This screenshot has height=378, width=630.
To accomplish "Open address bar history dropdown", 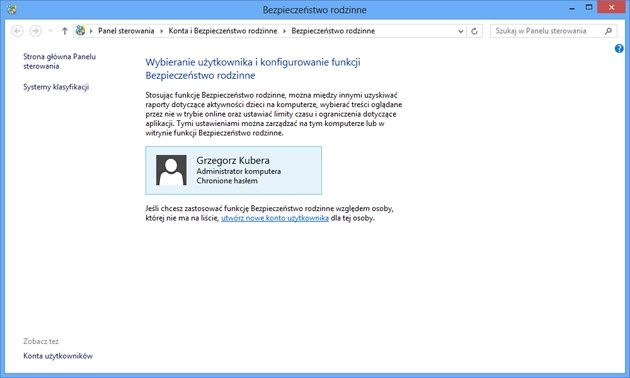I will [x=460, y=31].
